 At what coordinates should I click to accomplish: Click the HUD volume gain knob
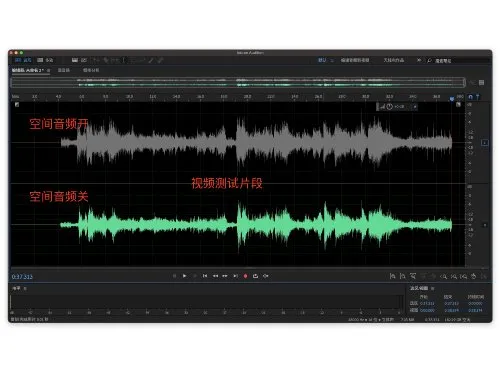coord(389,107)
